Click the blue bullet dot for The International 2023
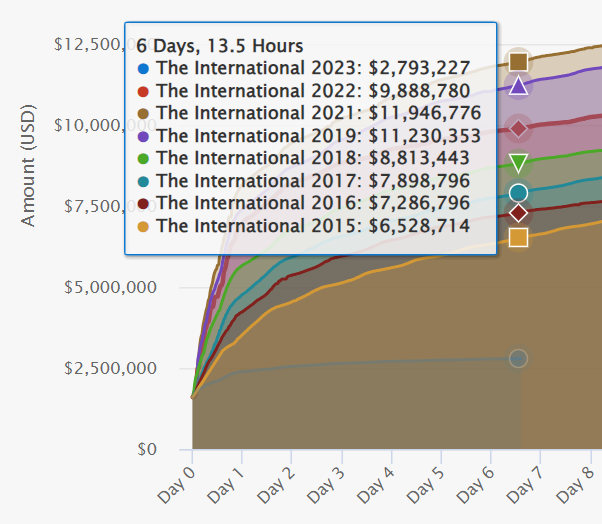The height and width of the screenshot is (524, 602). tap(143, 69)
